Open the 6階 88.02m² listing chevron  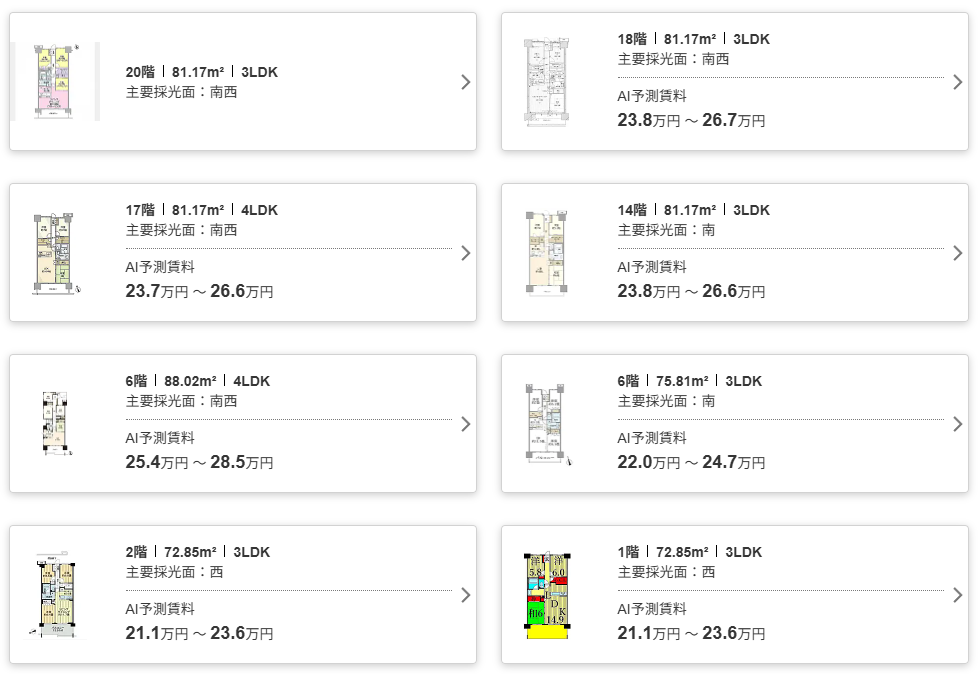[x=465, y=423]
